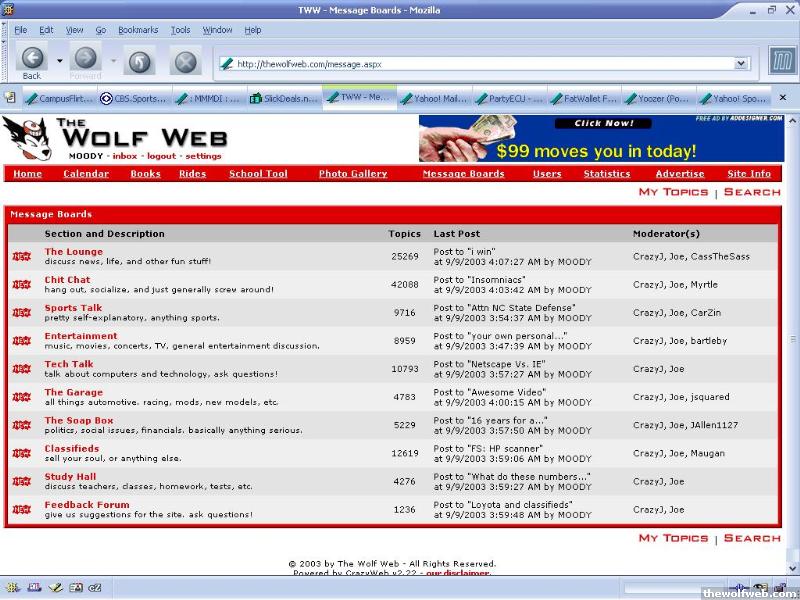Image resolution: width=800 pixels, height=600 pixels.
Task: Open the Chit Chat message board
Action: [67, 280]
